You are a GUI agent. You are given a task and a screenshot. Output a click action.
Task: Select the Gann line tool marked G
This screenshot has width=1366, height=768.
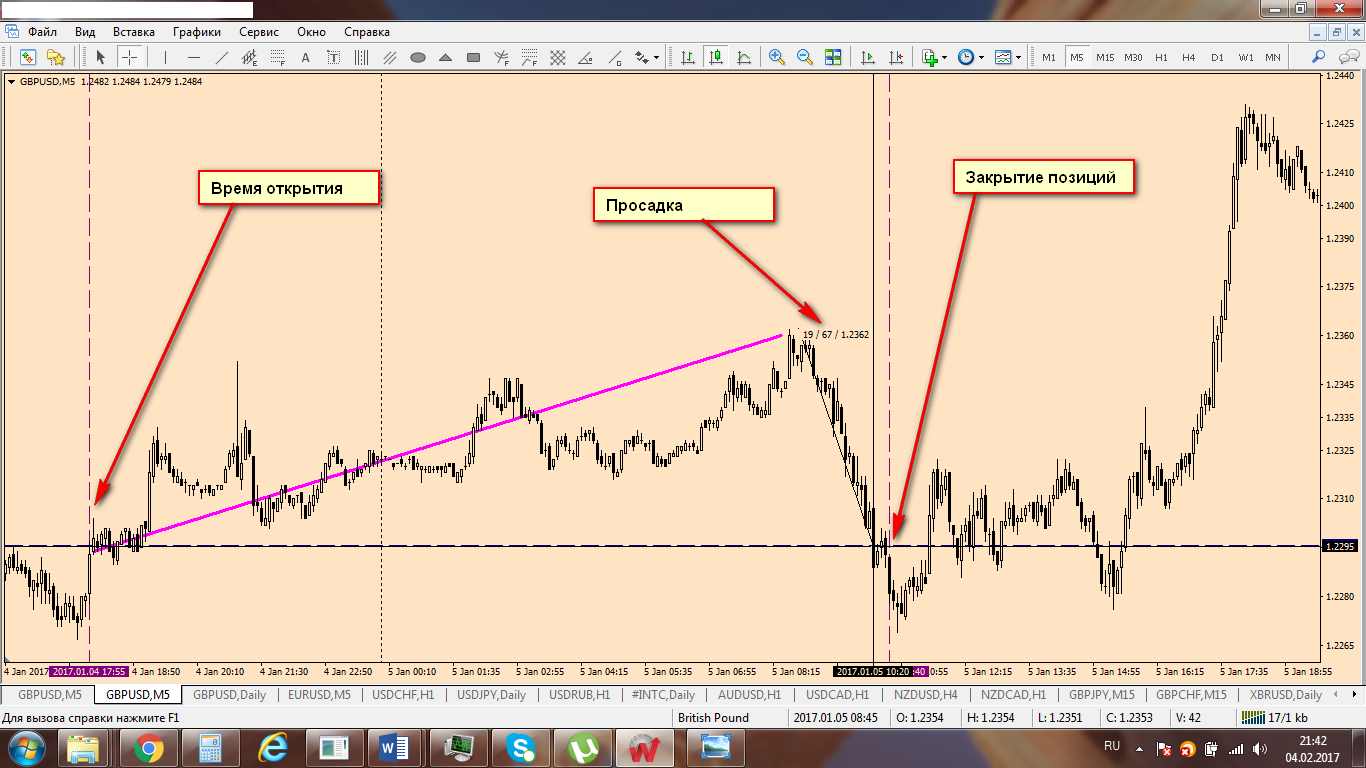click(614, 57)
